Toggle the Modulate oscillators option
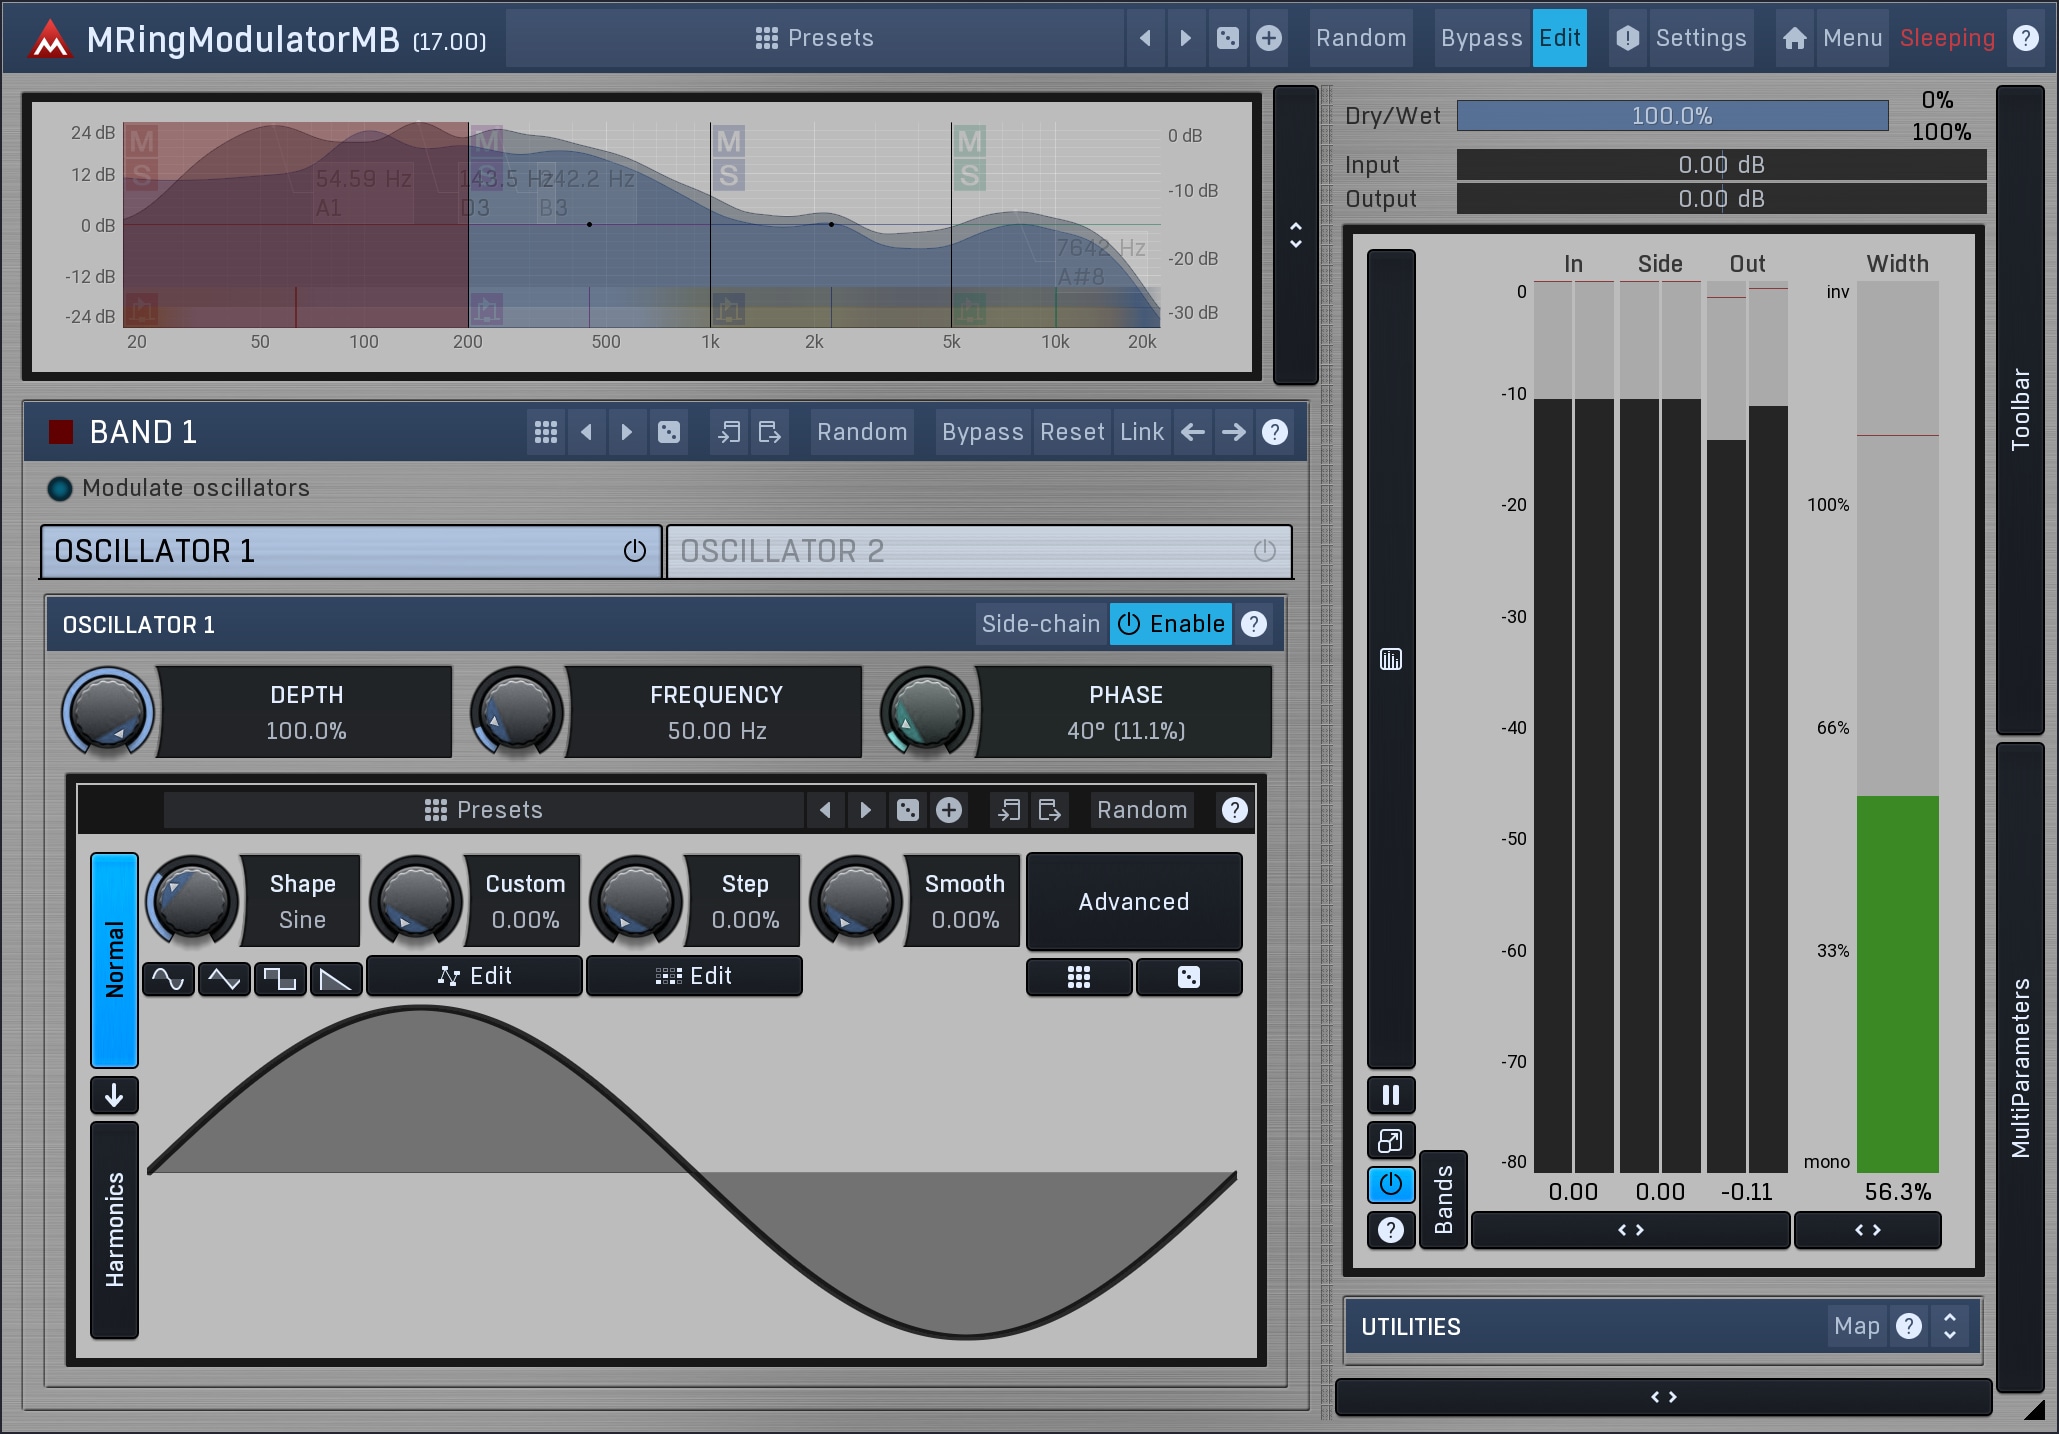 tap(60, 488)
